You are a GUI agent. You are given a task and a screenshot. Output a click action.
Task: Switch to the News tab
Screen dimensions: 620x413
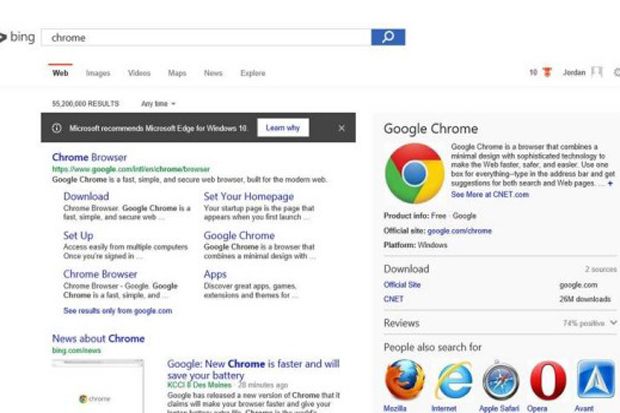click(x=213, y=73)
